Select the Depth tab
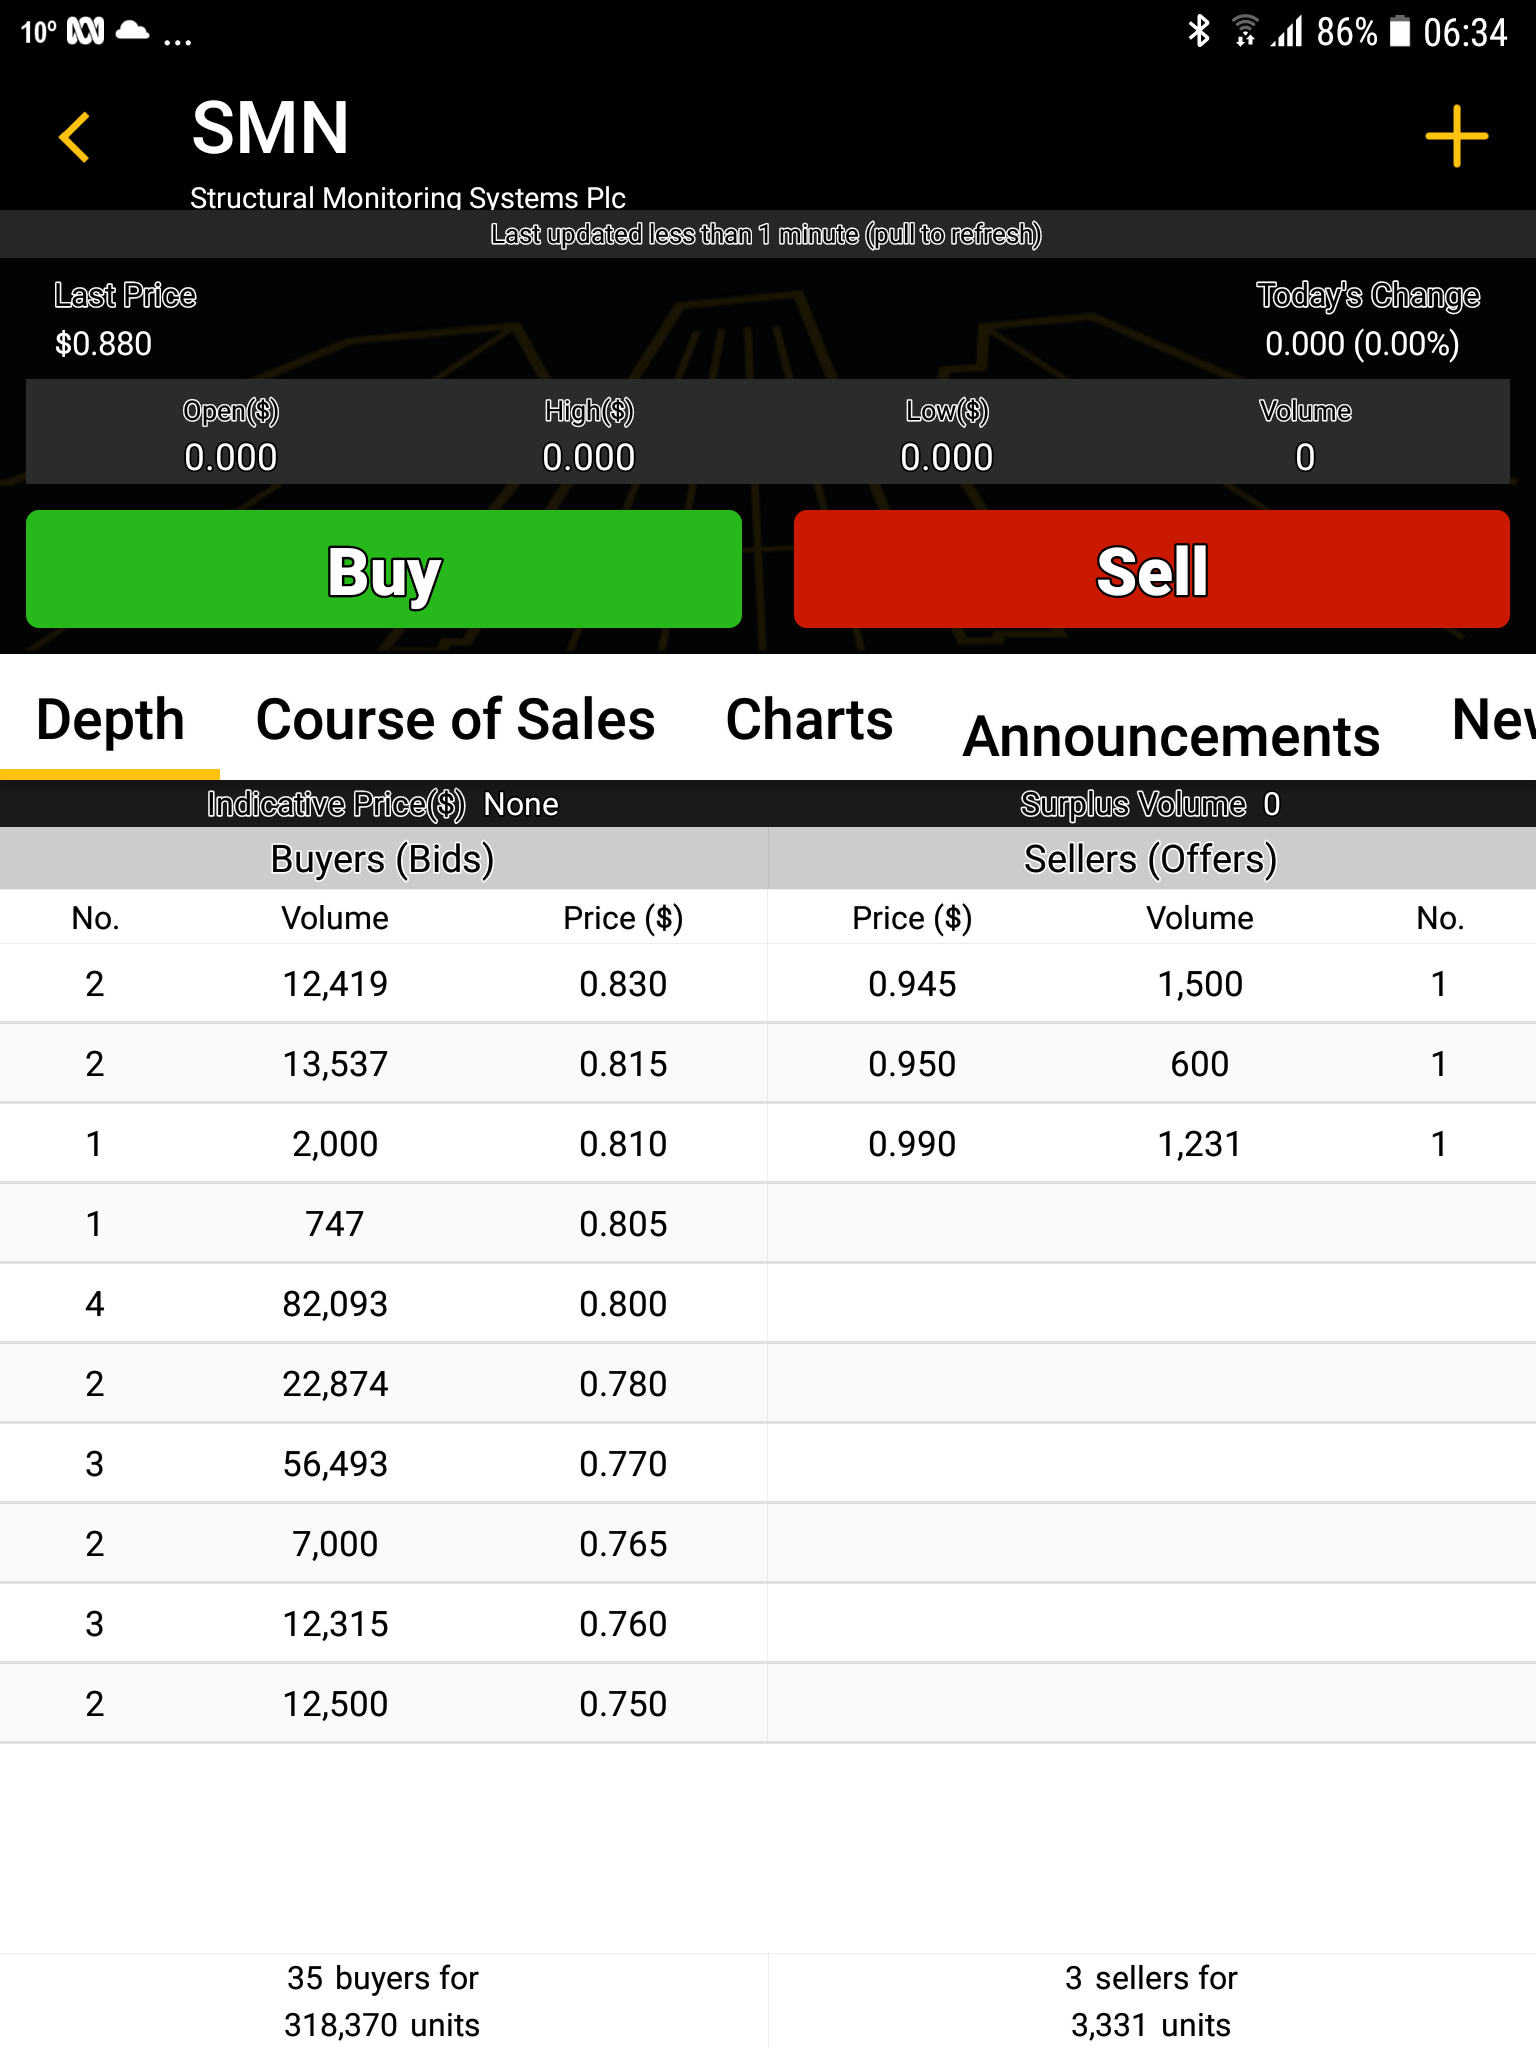 point(110,720)
